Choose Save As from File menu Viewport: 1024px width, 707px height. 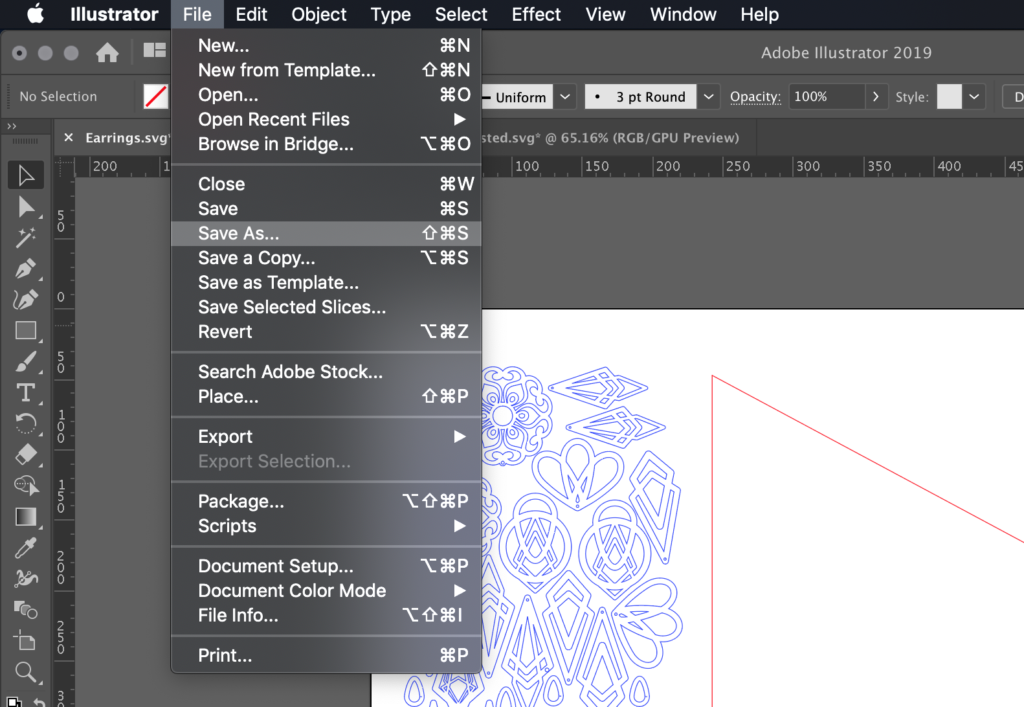click(x=326, y=234)
